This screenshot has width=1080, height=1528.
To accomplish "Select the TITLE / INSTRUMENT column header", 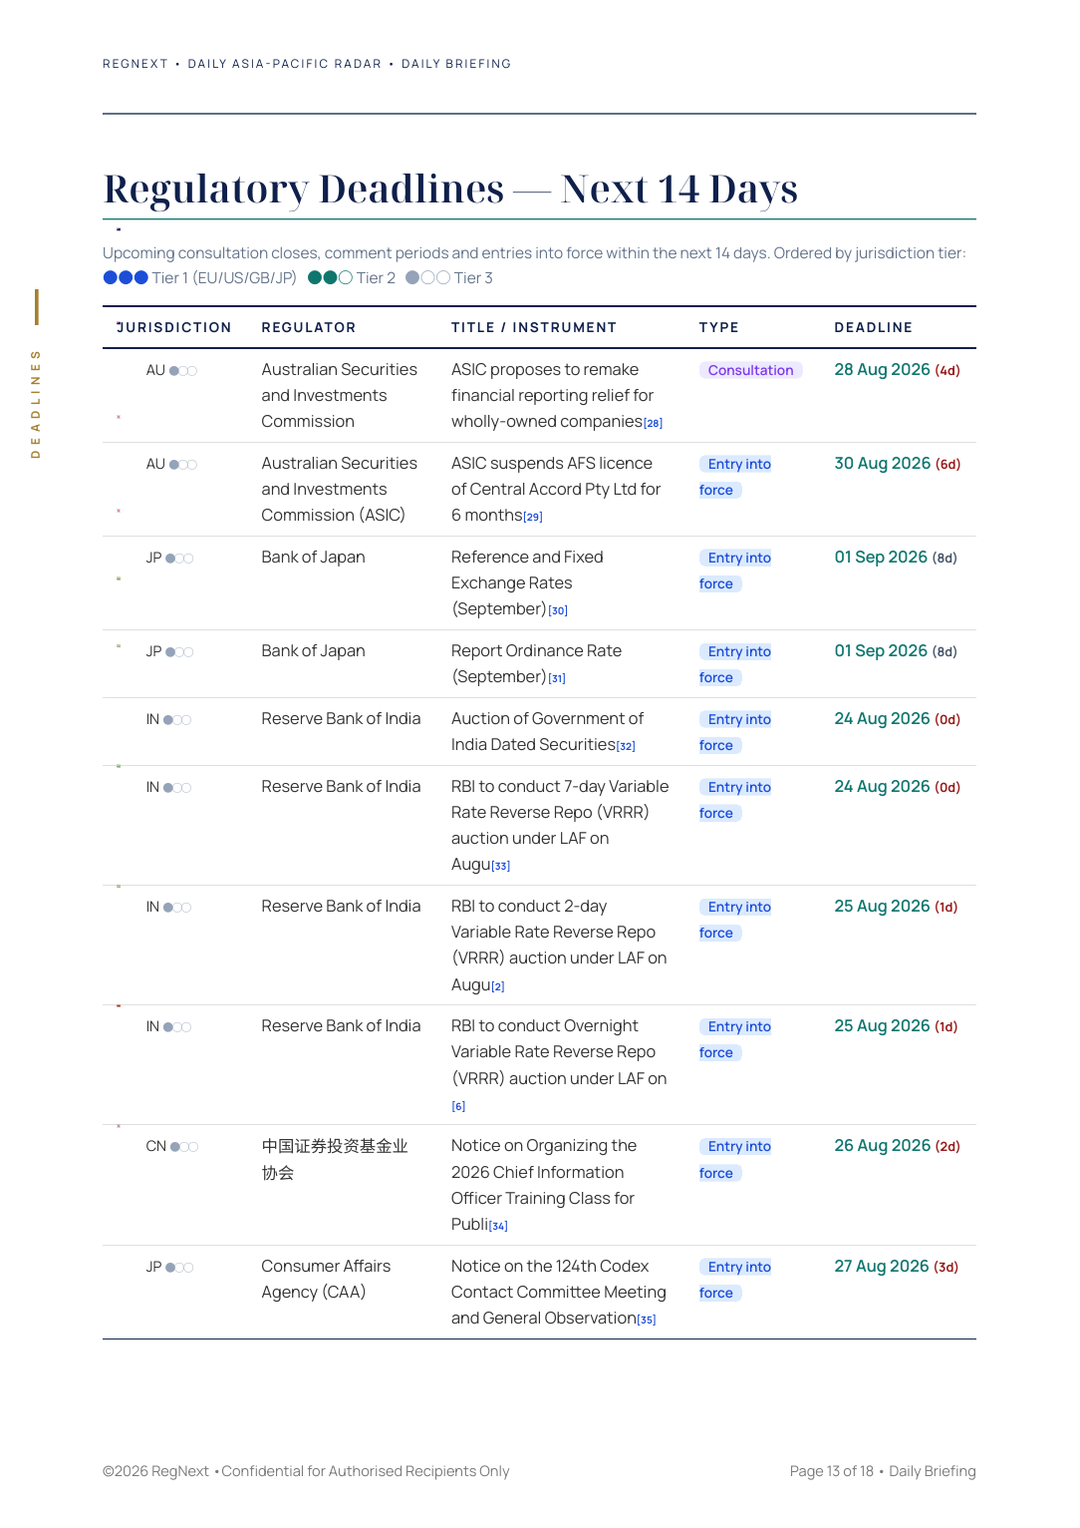I will tap(534, 327).
